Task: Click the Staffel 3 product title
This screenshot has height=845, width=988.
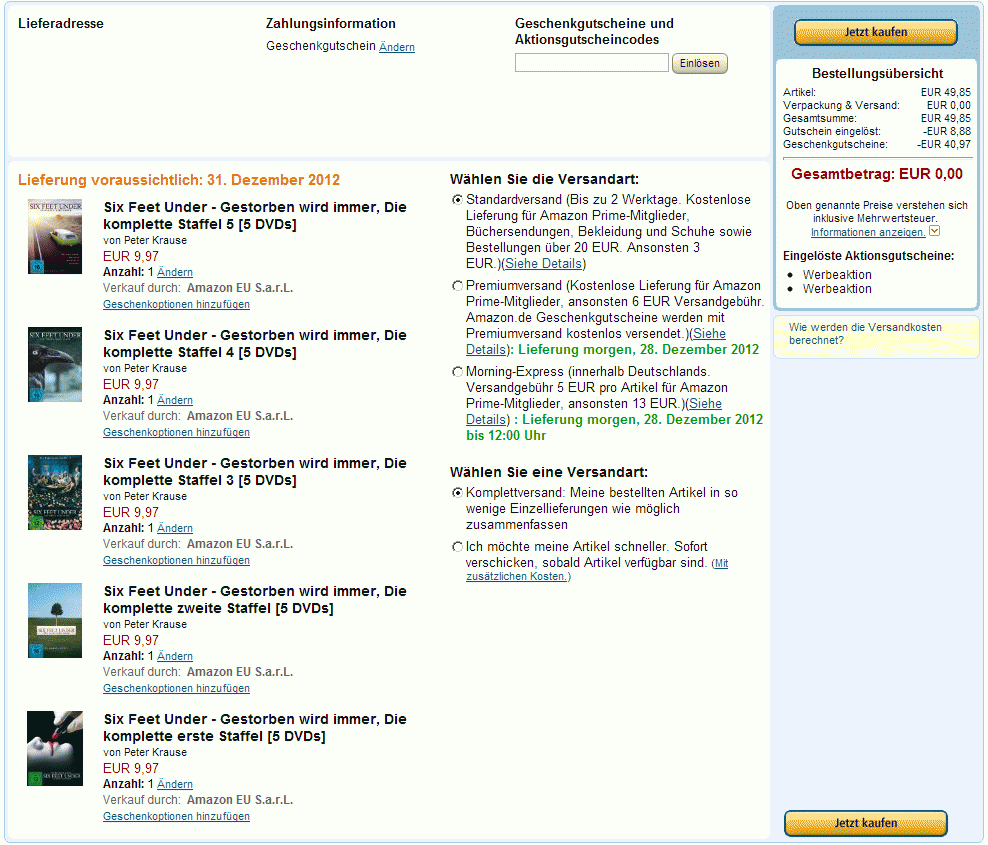Action: [255, 471]
